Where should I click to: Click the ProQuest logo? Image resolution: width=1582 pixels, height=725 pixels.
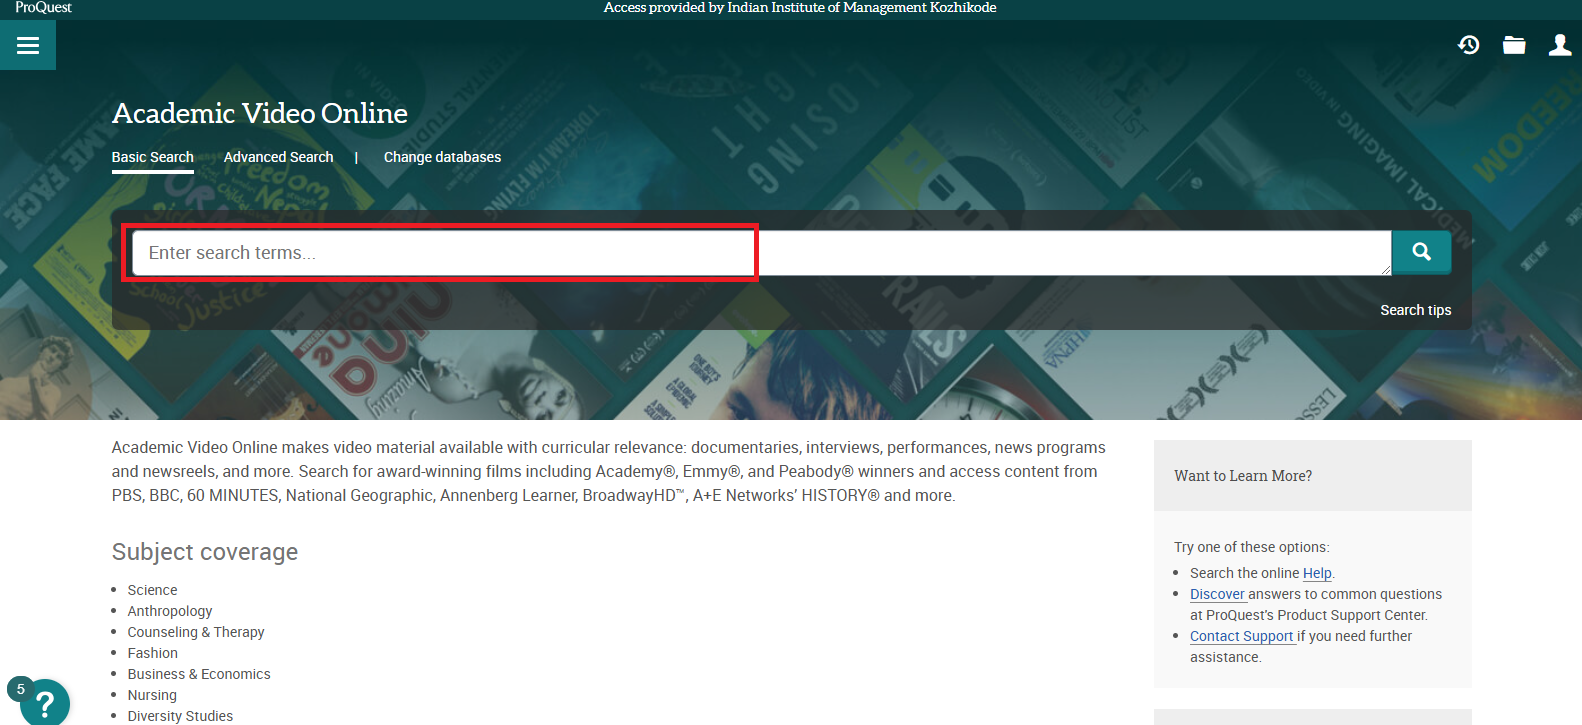(x=43, y=8)
